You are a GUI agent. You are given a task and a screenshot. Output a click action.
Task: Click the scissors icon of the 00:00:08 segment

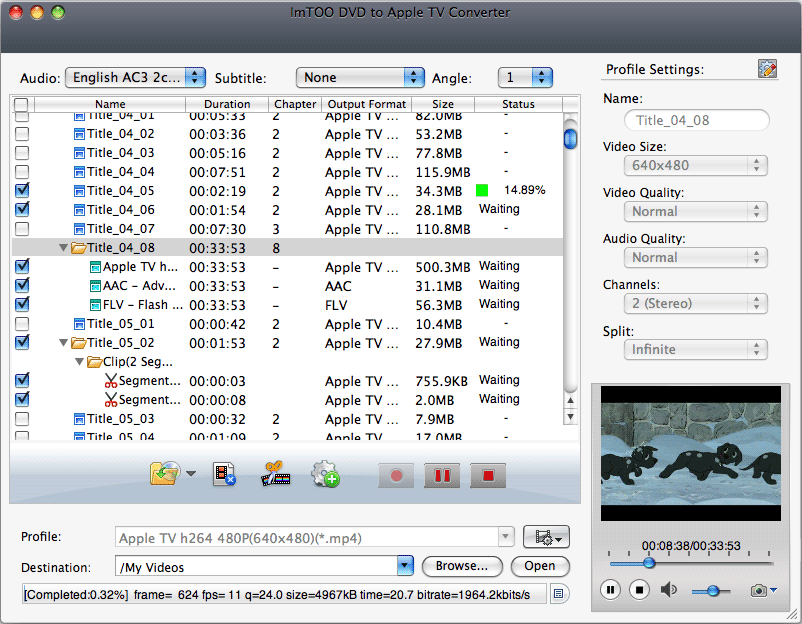111,400
